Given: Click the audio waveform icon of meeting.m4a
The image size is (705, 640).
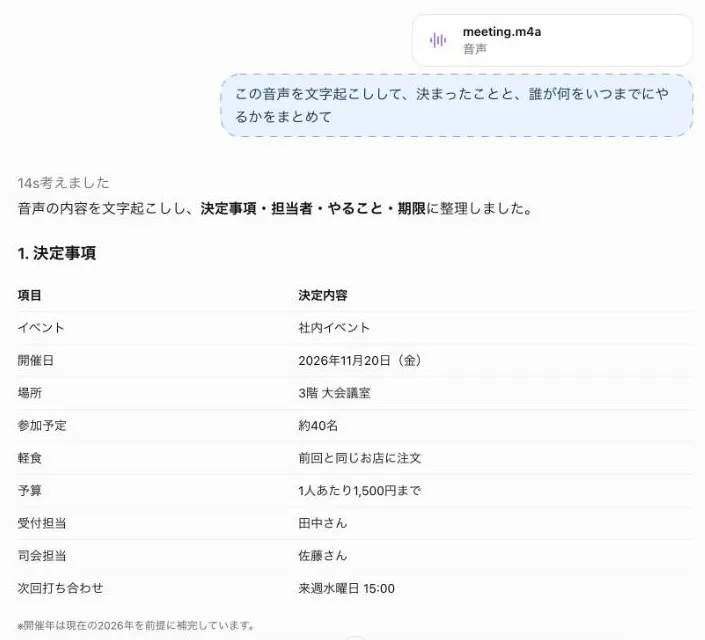Looking at the screenshot, I should click(437, 40).
